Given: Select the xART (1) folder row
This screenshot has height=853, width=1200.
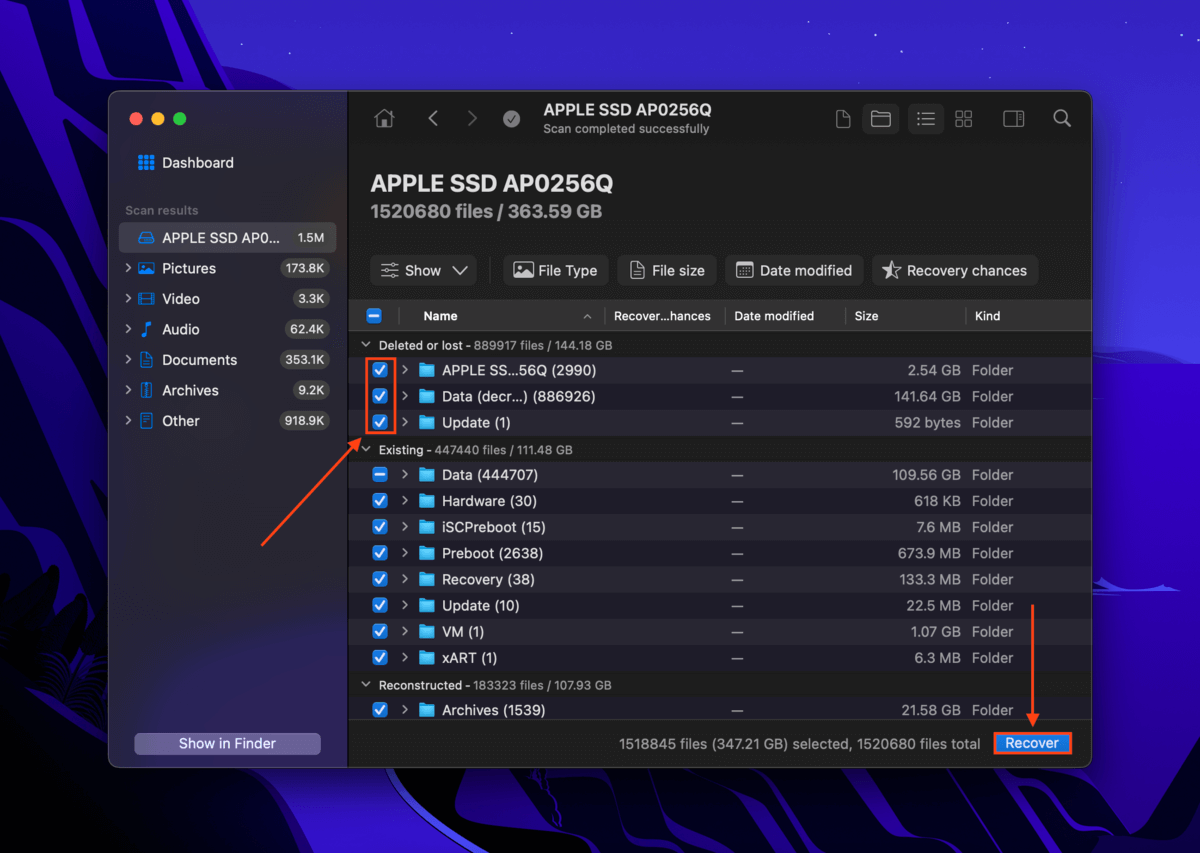Looking at the screenshot, I should pos(720,658).
